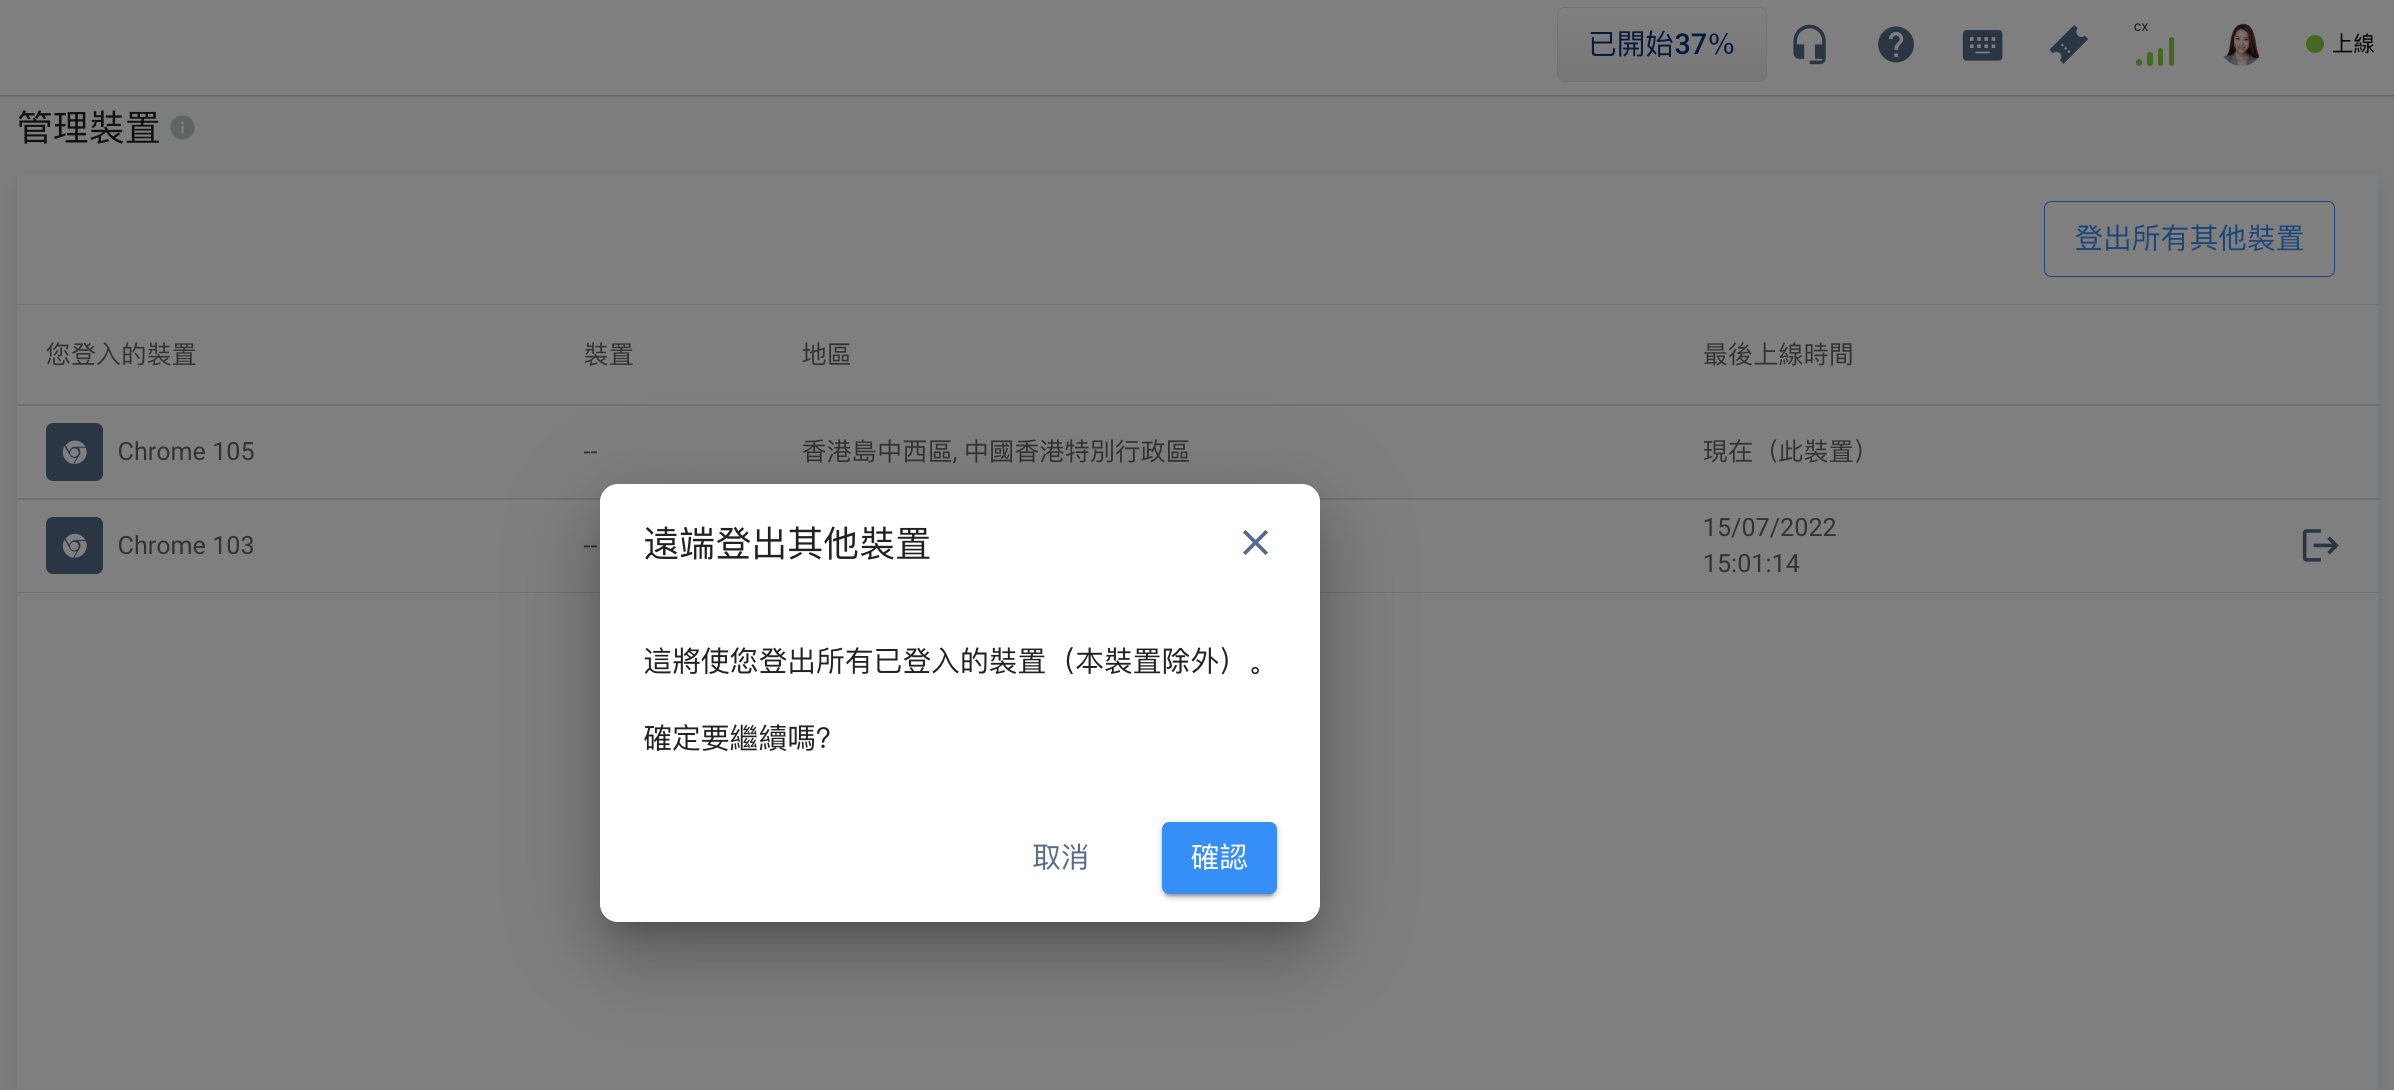Click the 登出所有其他裝置 button
Viewport: 2394px width, 1090px height.
(2188, 239)
